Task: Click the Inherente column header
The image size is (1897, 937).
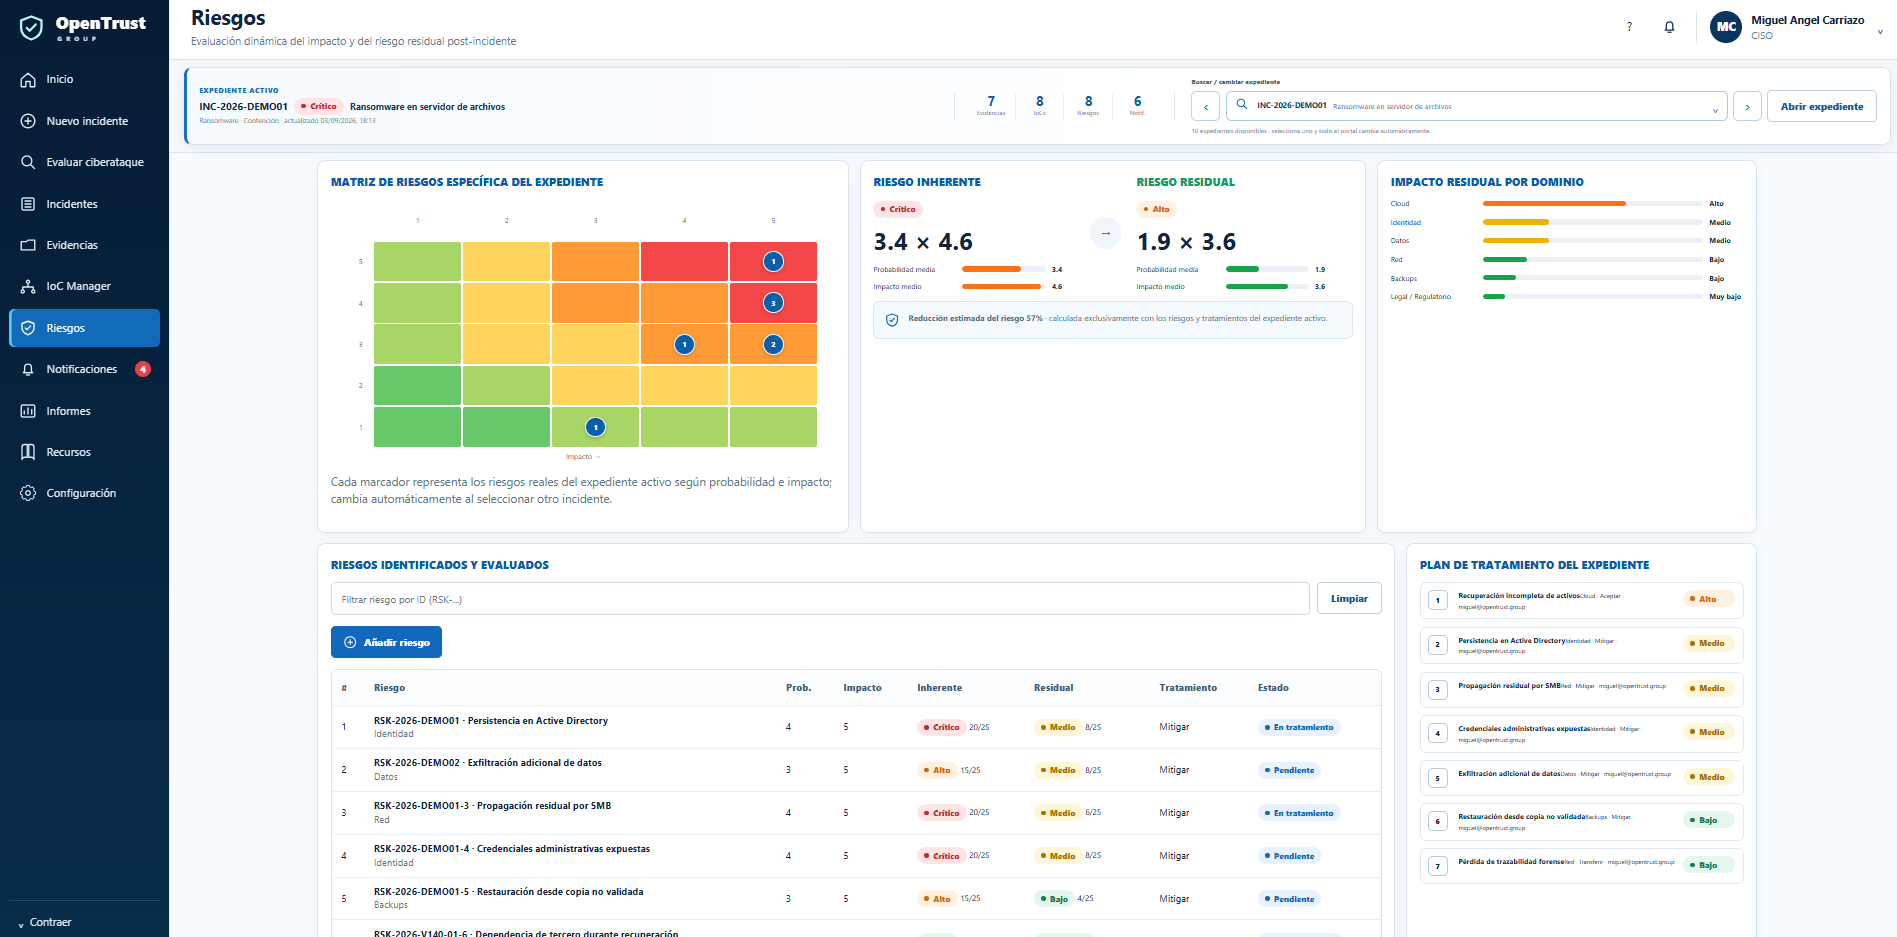Action: [x=939, y=688]
